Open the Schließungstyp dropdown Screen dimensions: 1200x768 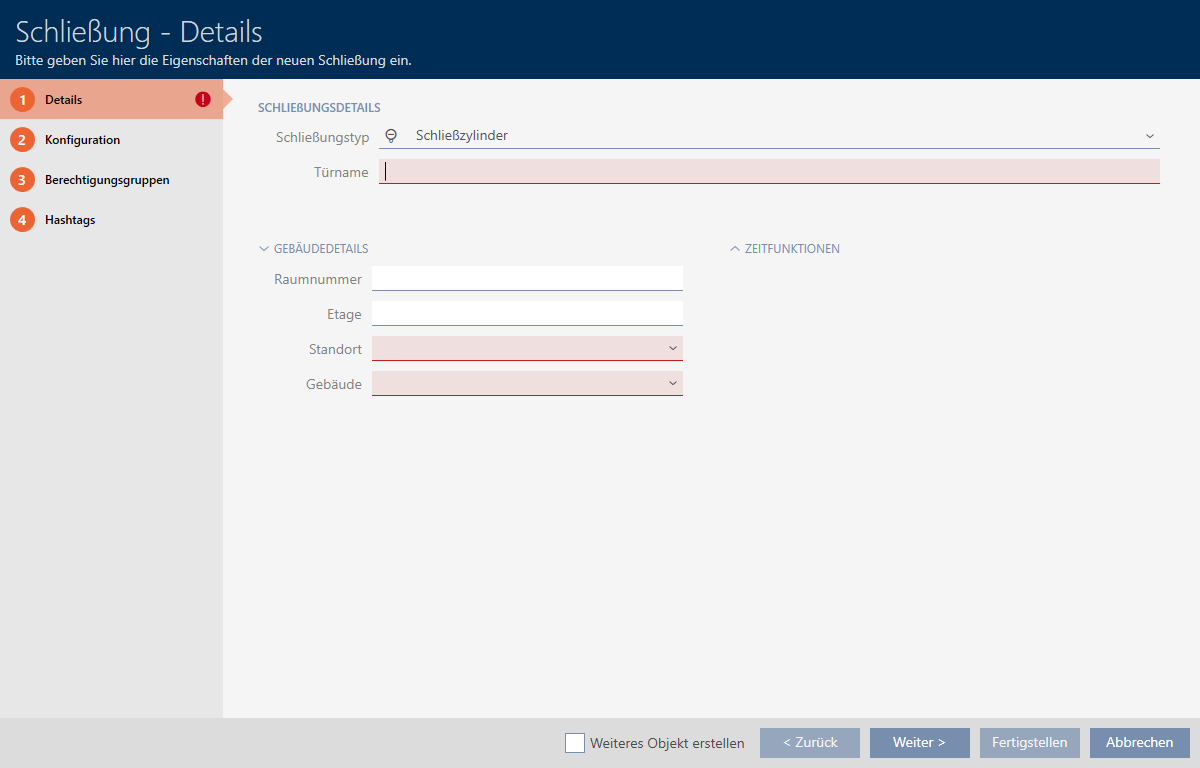coord(1149,136)
